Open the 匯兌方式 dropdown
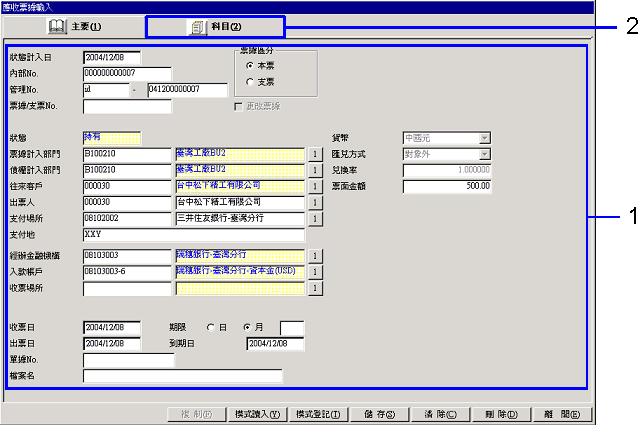 pos(484,154)
